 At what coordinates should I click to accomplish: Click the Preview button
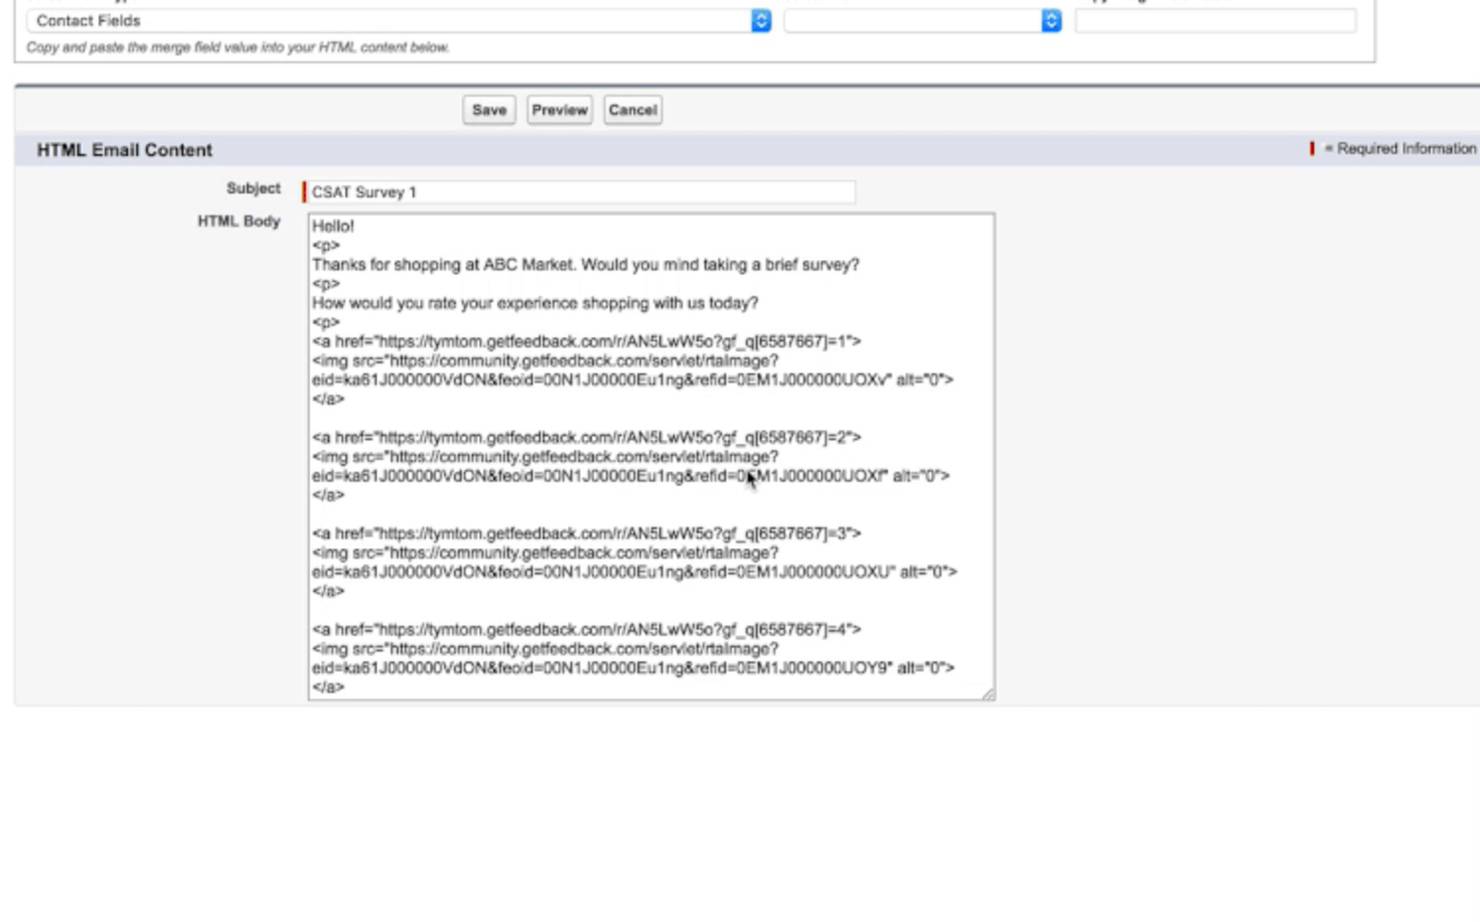pyautogui.click(x=559, y=110)
